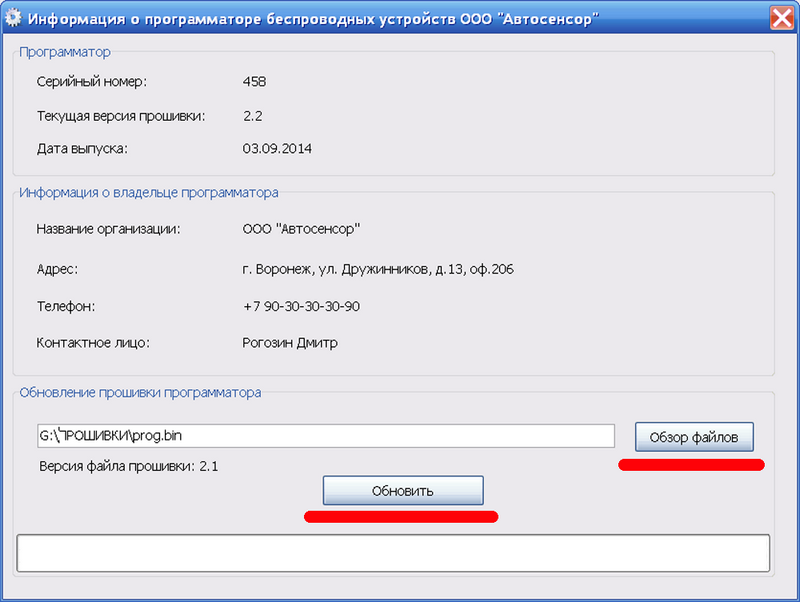
Task: Click the 'Версия файла прошивки: 2.1' text
Action: pyautogui.click(x=129, y=466)
